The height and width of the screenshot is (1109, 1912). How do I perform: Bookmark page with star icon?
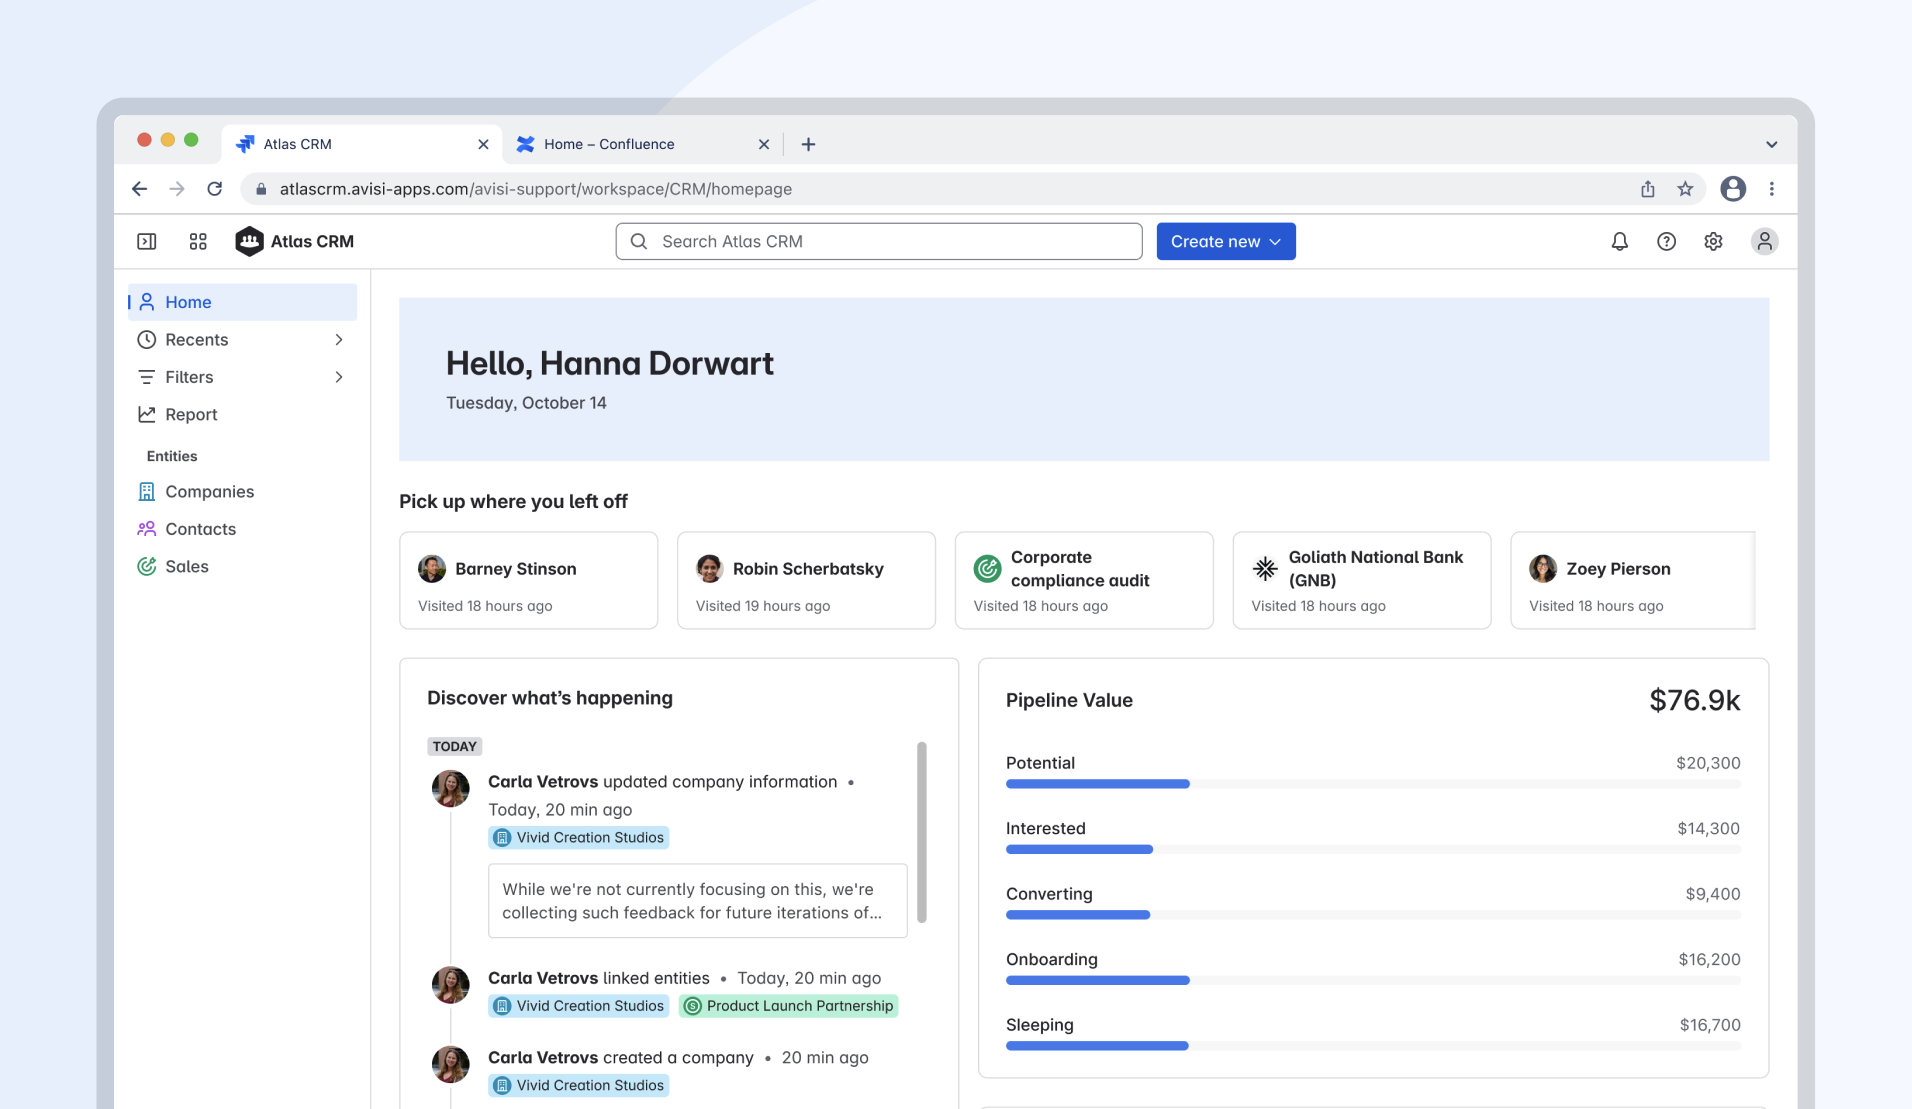tap(1685, 189)
